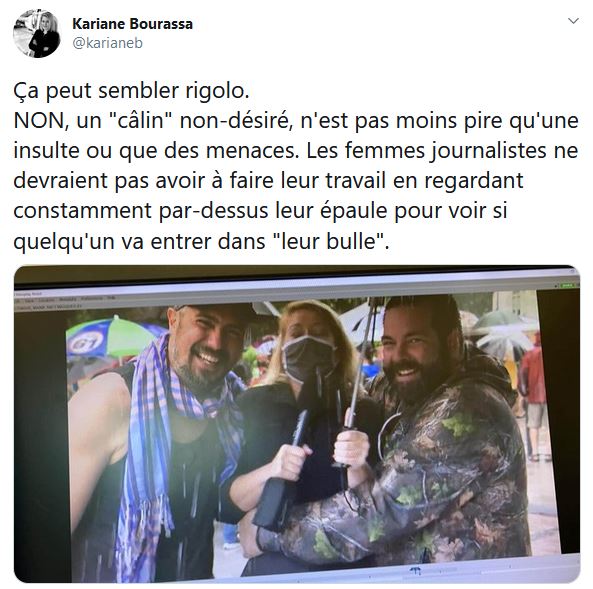Open the tweet options chevron menu
Screen dimensions: 593x589
(x=573, y=21)
